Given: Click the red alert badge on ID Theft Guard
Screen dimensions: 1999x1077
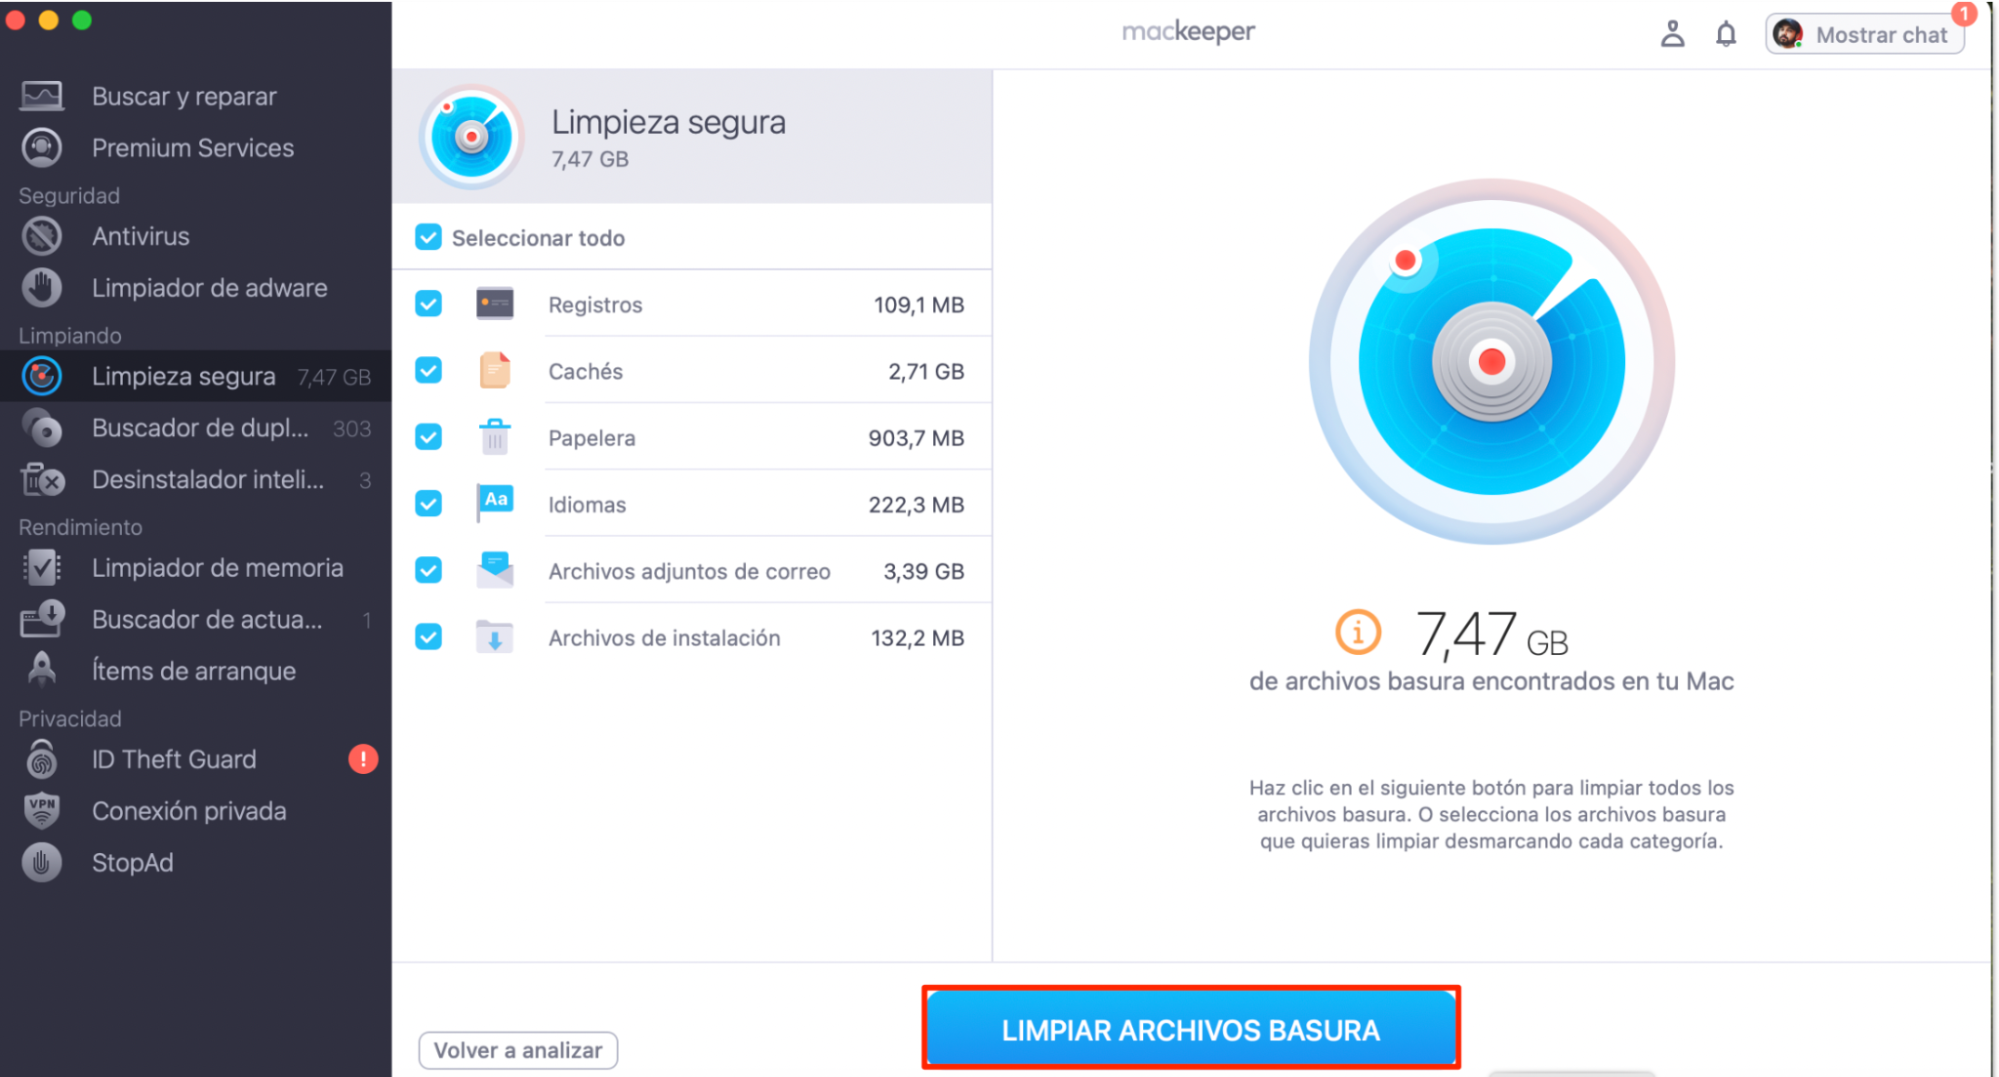Looking at the screenshot, I should click(363, 759).
